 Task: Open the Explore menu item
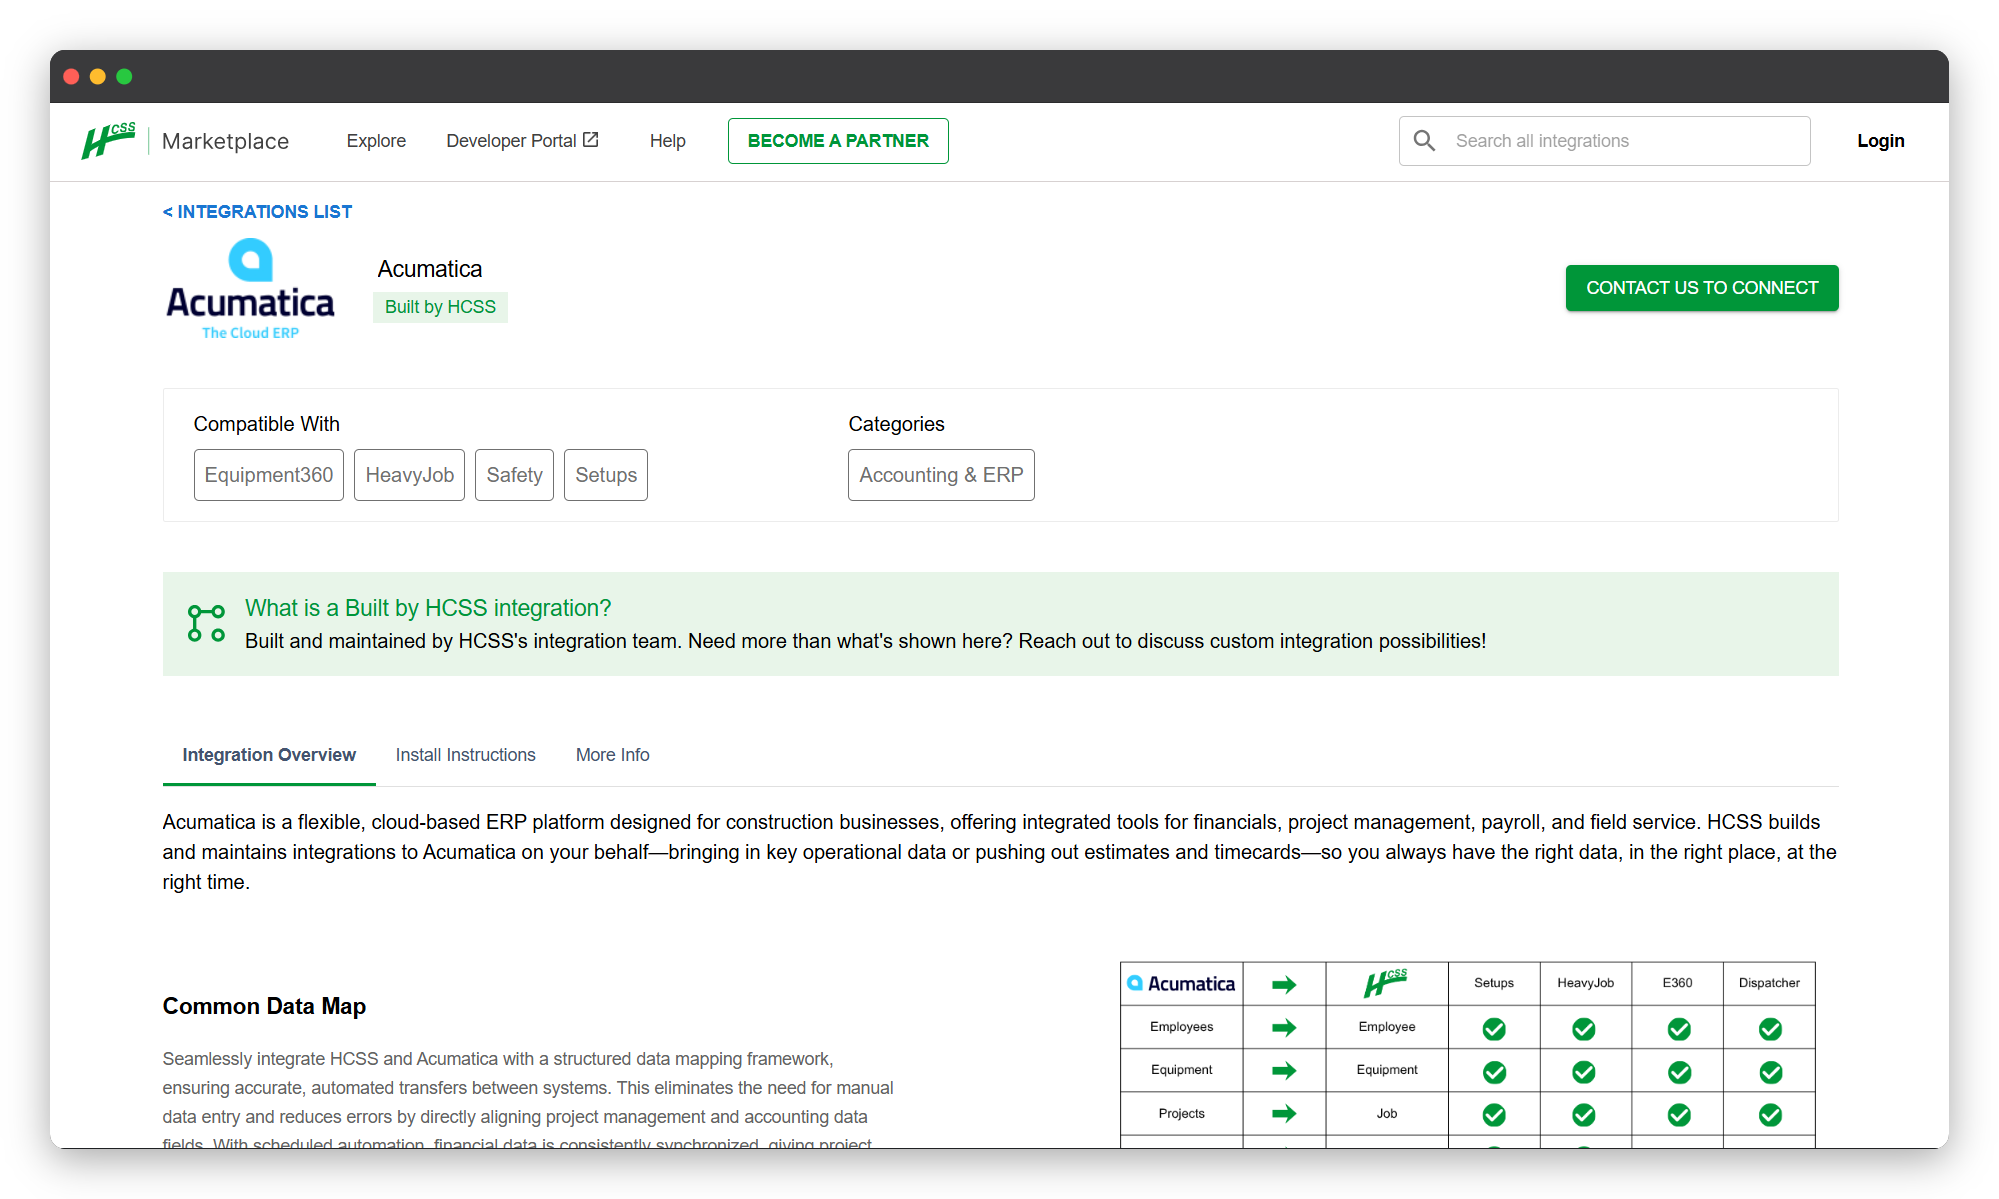(376, 141)
